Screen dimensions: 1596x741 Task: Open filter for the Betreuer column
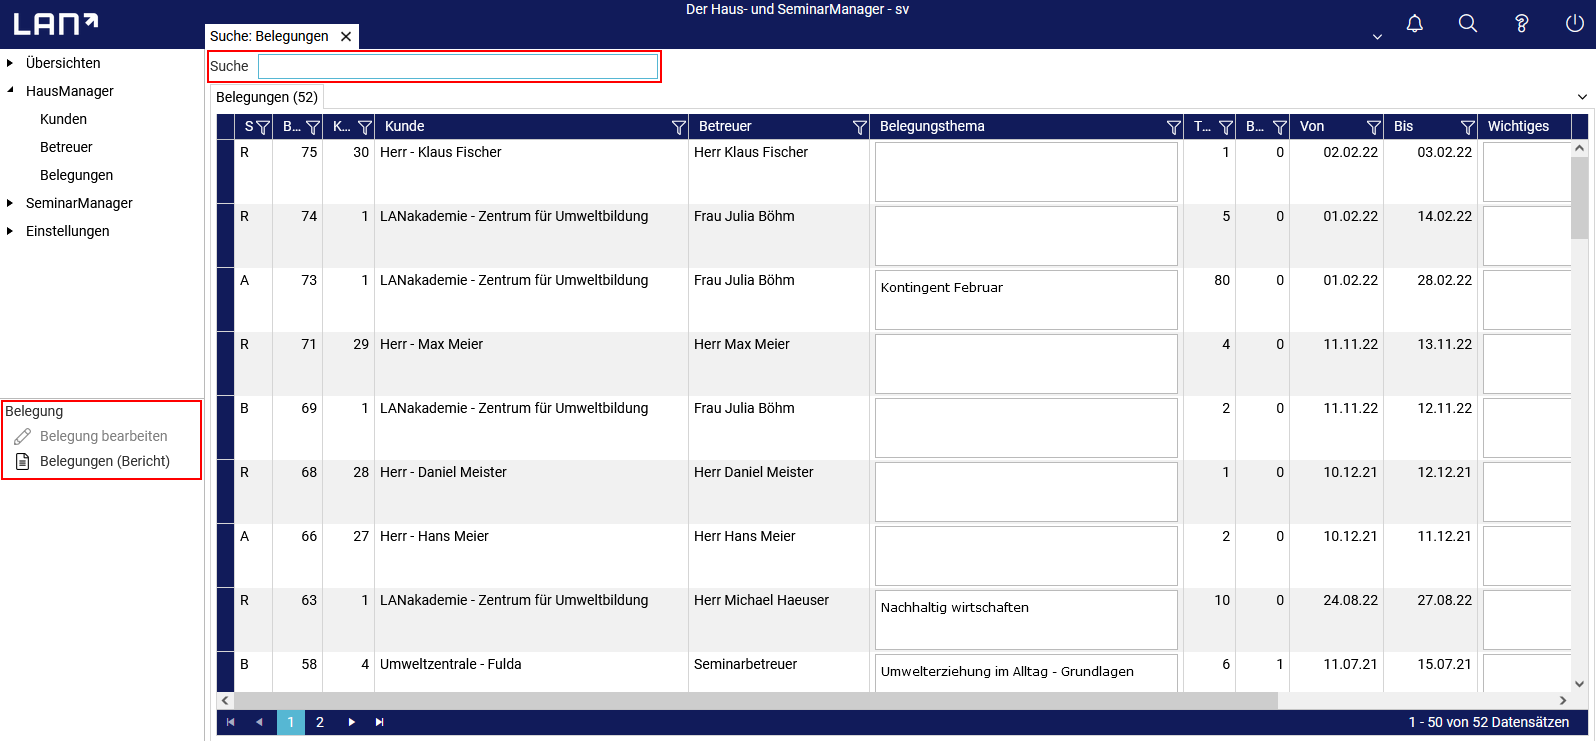[859, 127]
